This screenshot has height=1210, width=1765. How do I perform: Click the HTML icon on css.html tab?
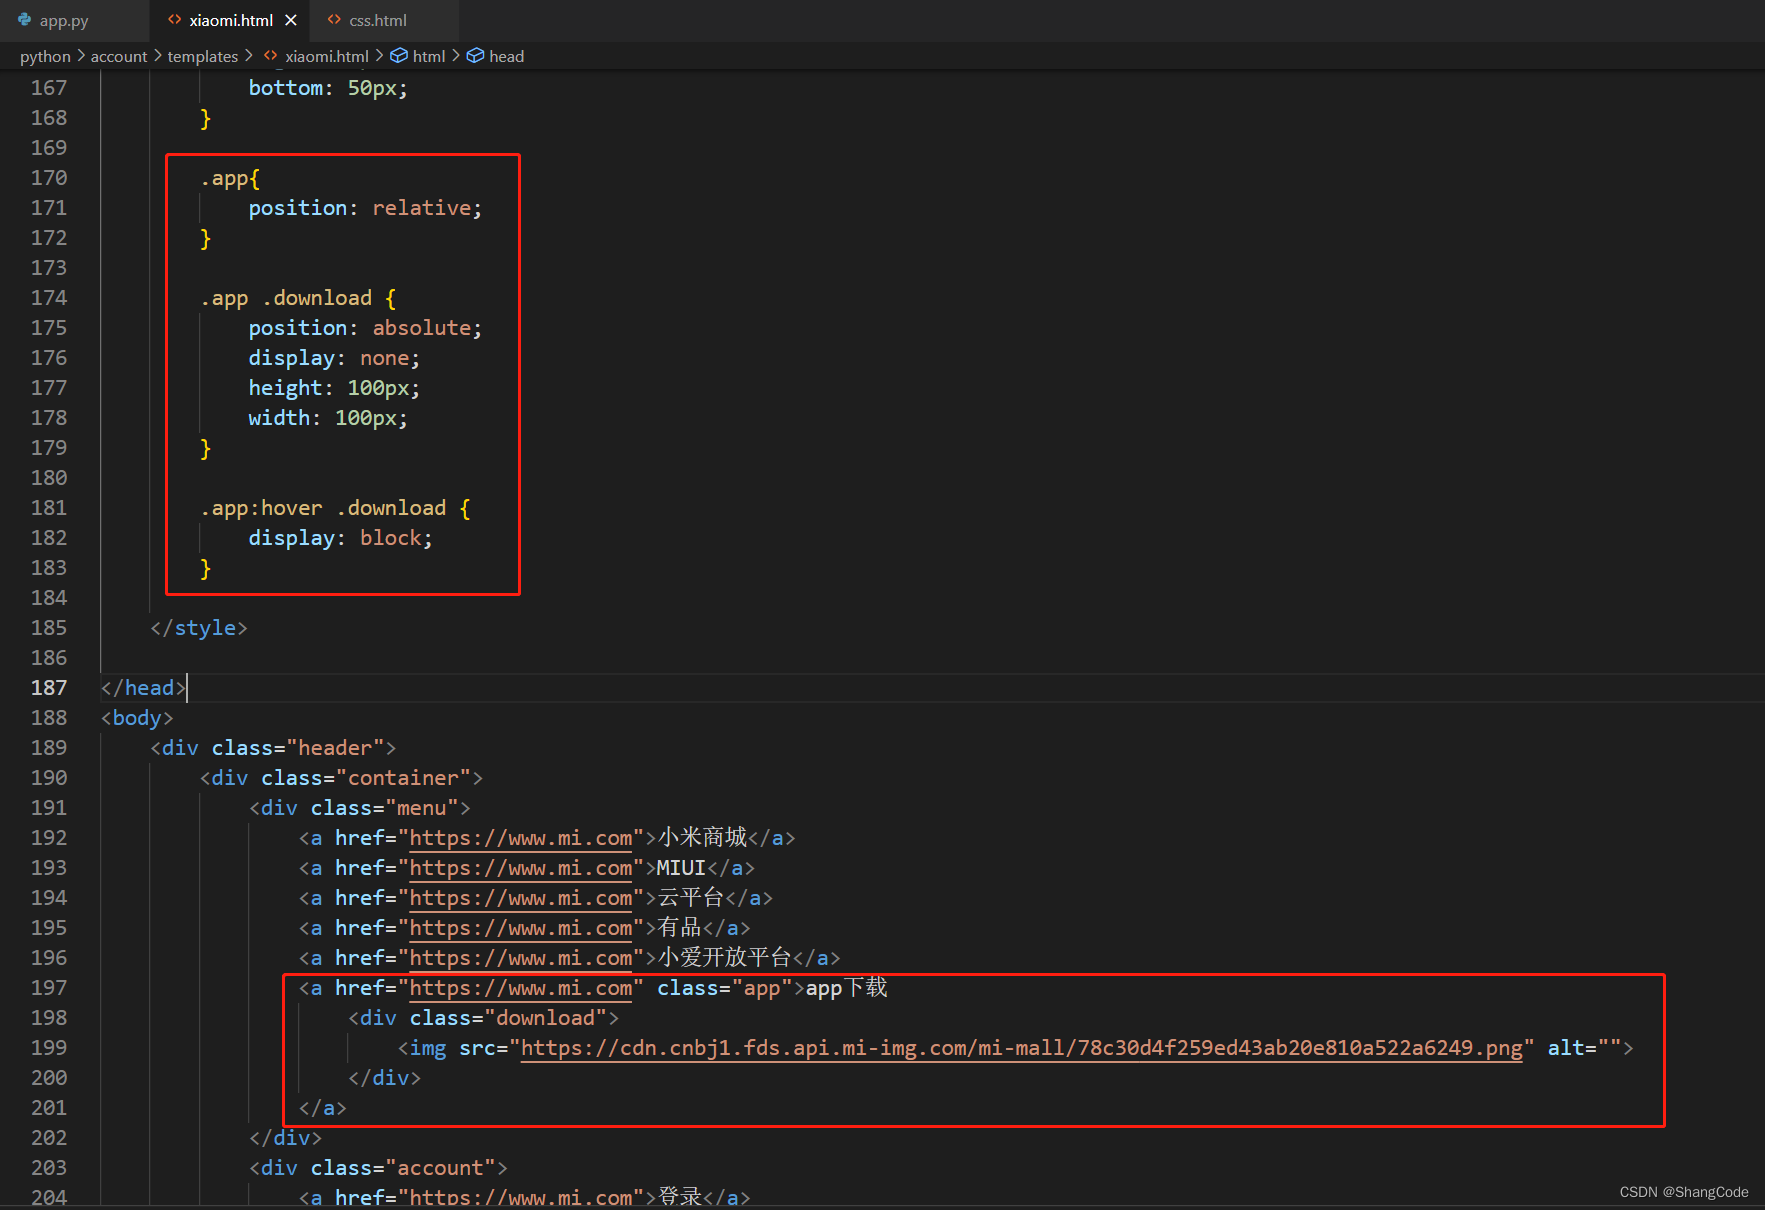(x=334, y=20)
